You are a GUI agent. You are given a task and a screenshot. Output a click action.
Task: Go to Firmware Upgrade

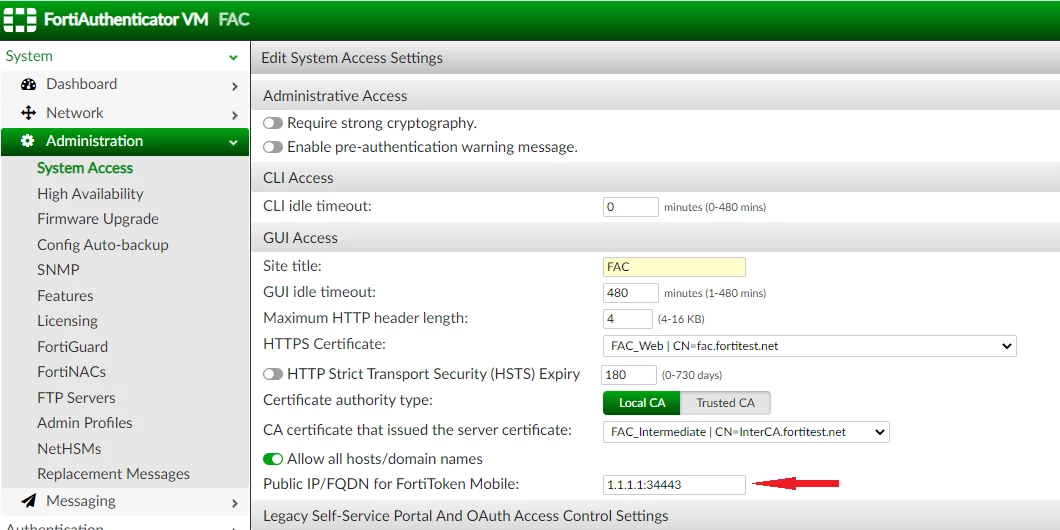98,219
